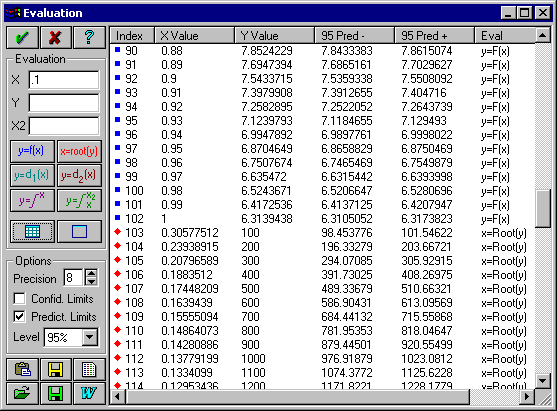Click the green checkmark OK icon
557x411 pixels.
coord(22,37)
